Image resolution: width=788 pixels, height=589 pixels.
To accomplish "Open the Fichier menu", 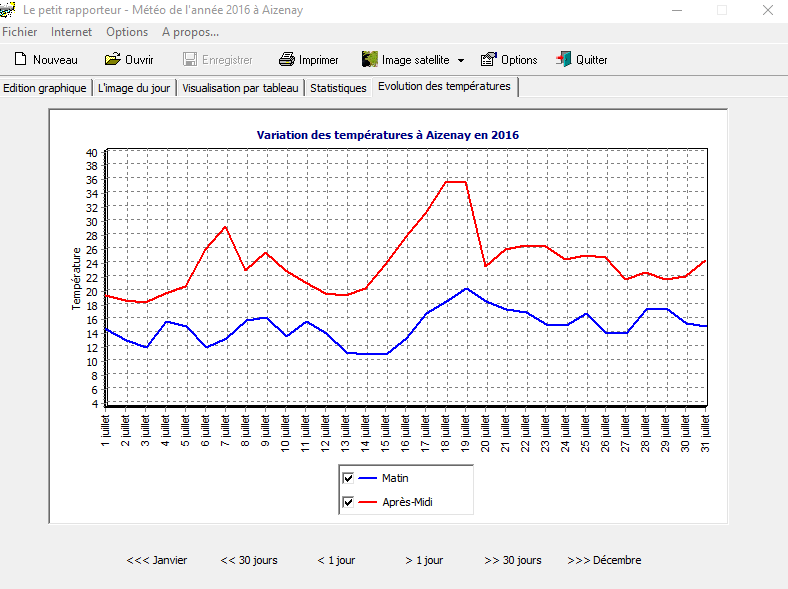I will tap(20, 32).
